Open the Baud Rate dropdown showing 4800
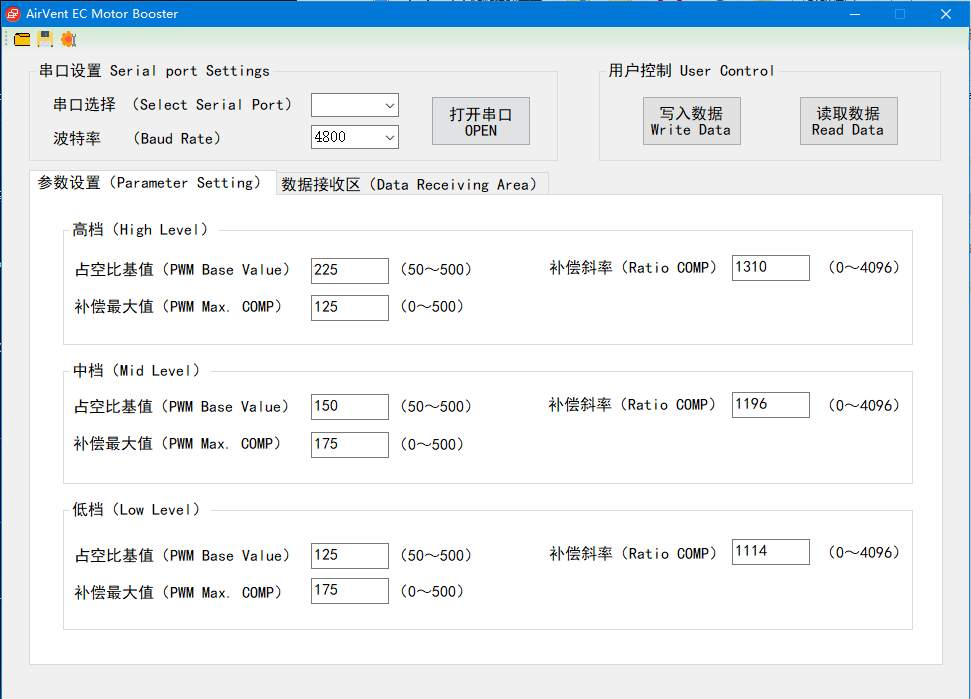 point(354,137)
